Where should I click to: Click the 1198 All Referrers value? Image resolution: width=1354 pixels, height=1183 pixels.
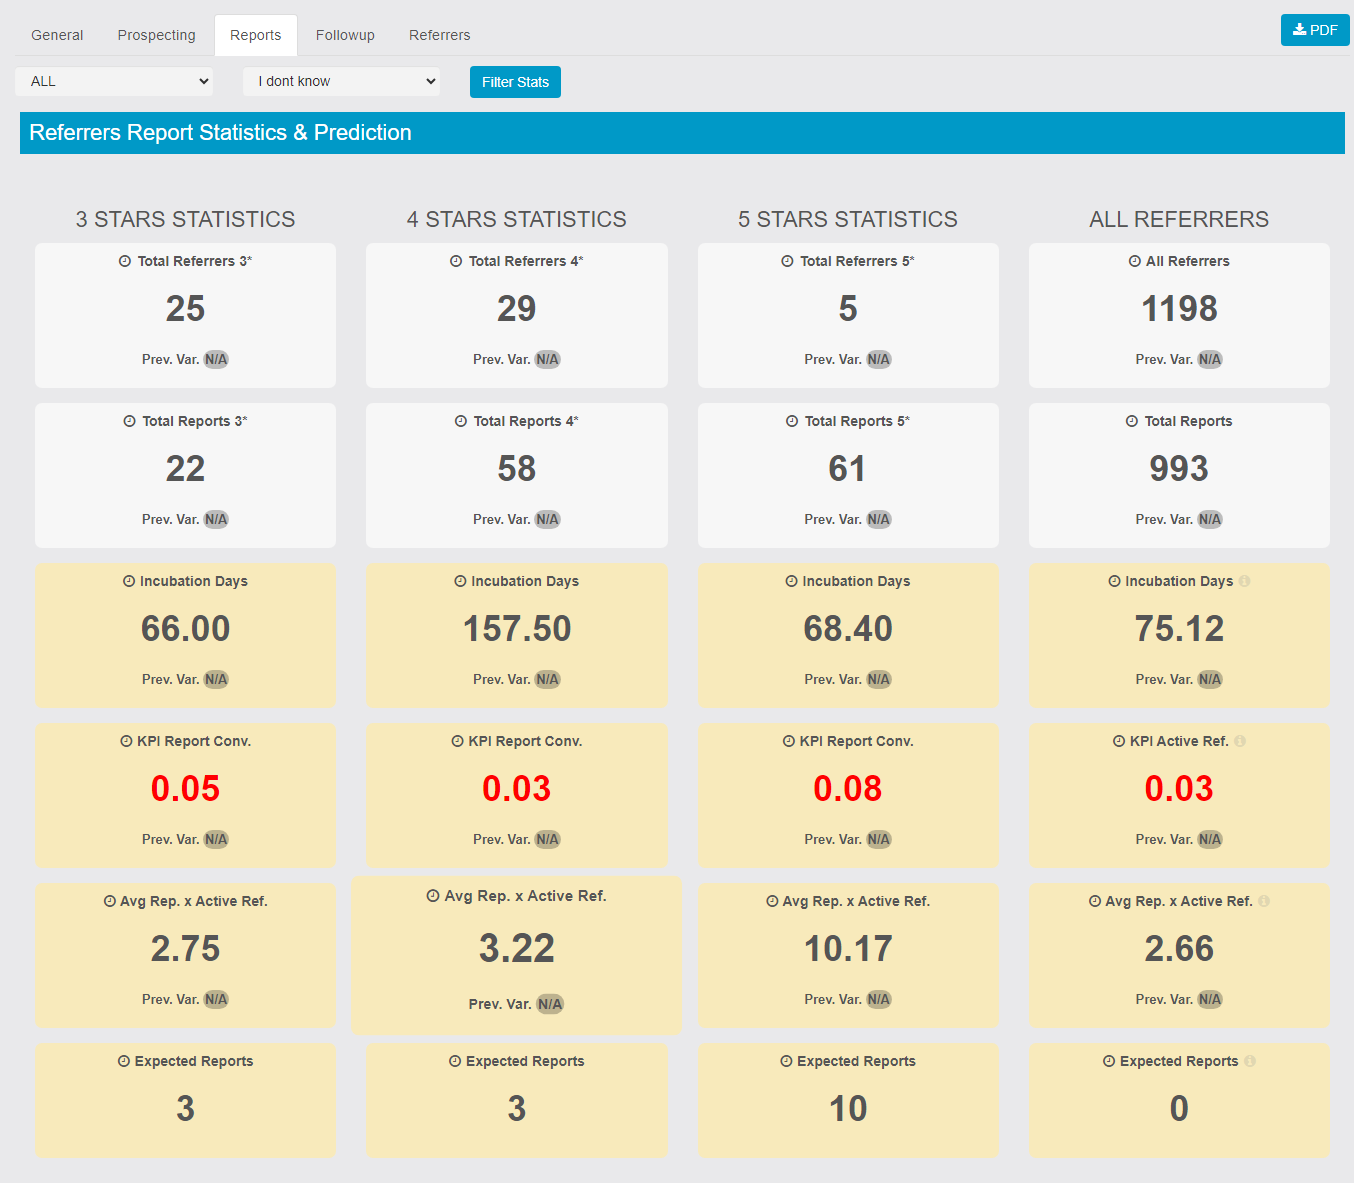pyautogui.click(x=1179, y=309)
